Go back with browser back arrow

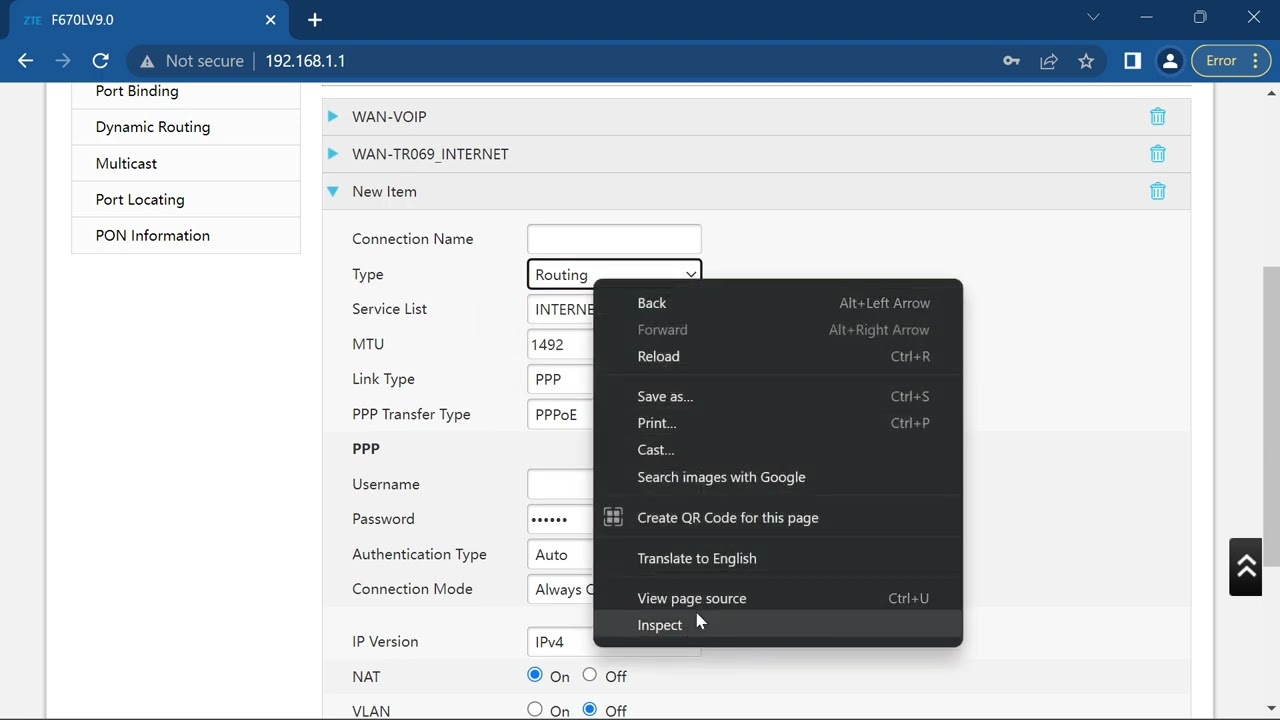pyautogui.click(x=26, y=61)
